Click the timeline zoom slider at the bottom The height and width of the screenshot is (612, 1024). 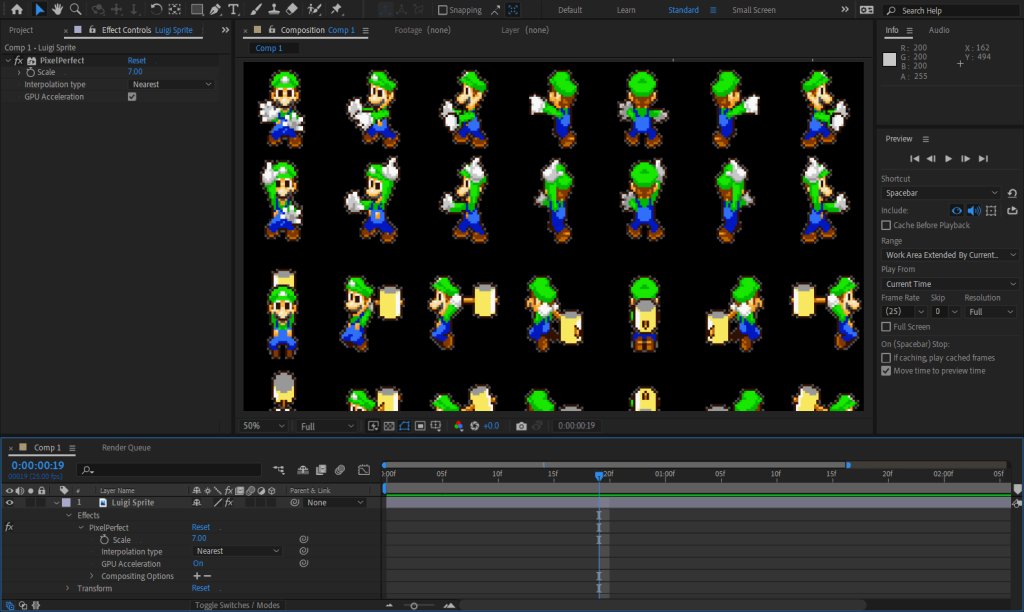[x=415, y=605]
